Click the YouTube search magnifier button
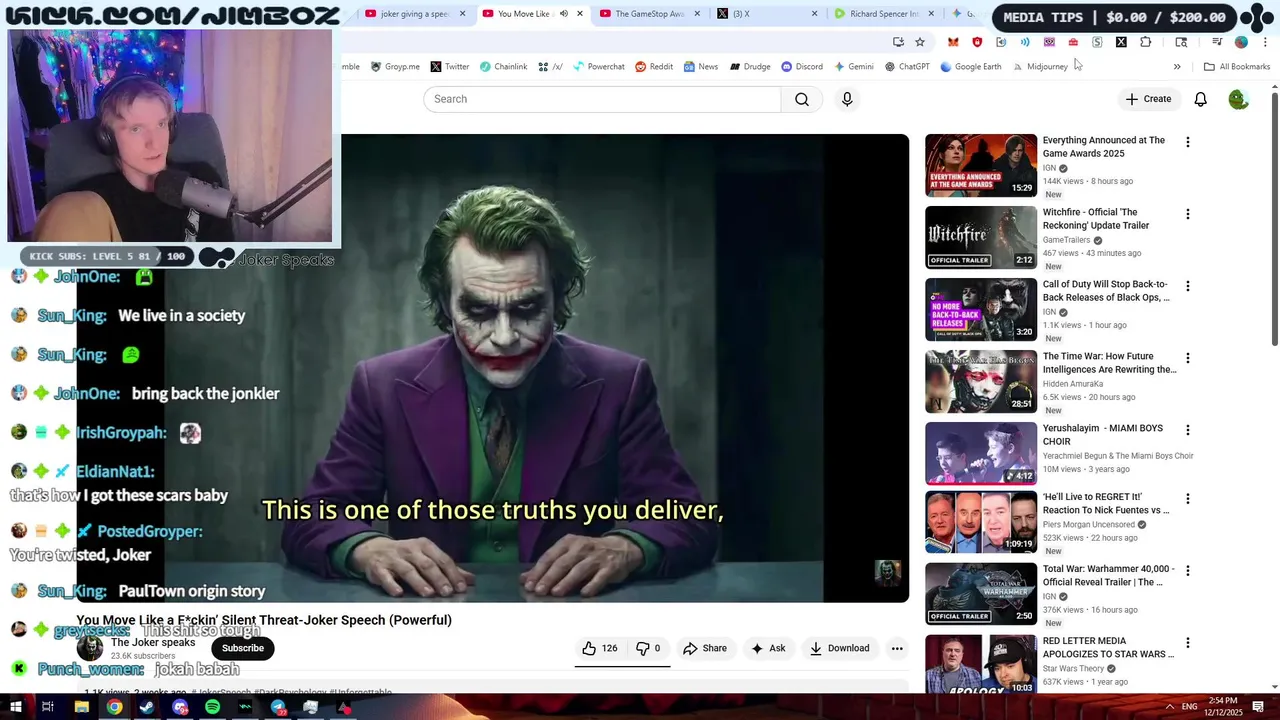 (802, 99)
